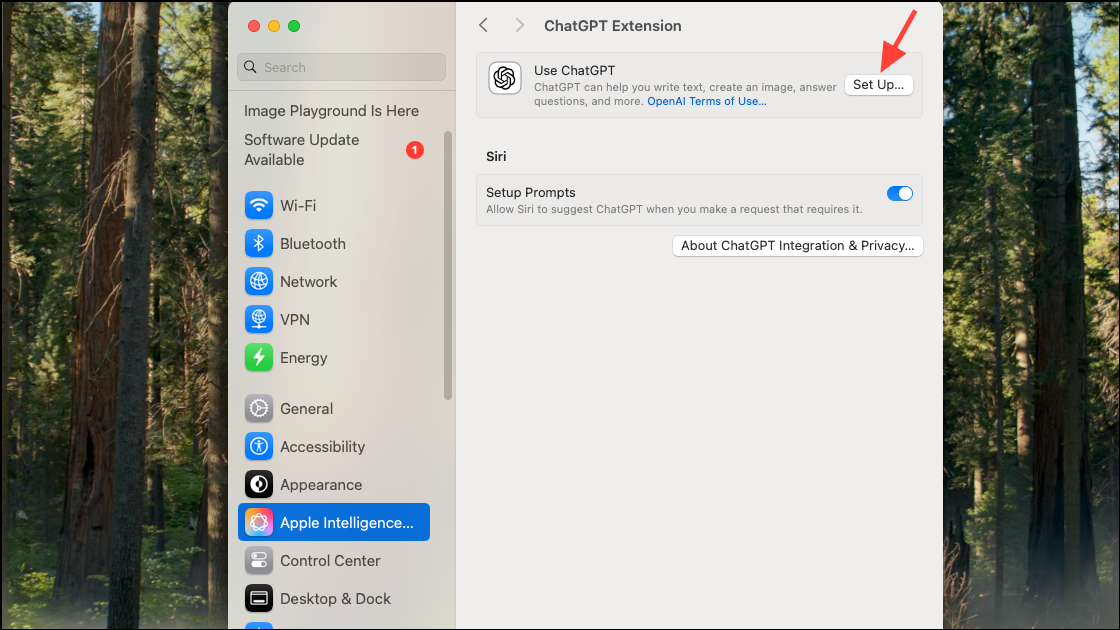1120x630 pixels.
Task: Open Wi-Fi settings
Action: tap(334, 206)
